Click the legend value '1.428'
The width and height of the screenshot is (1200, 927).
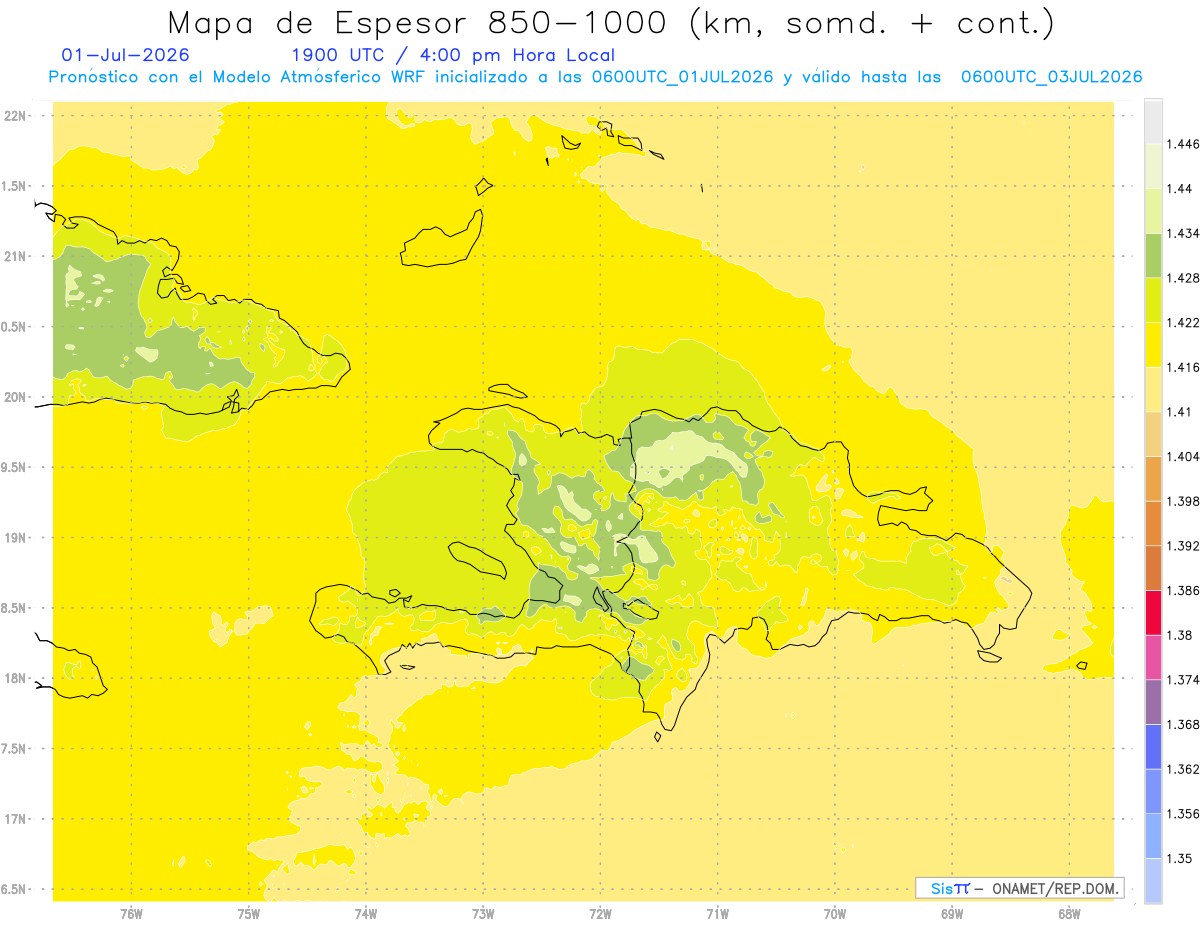coord(1184,278)
